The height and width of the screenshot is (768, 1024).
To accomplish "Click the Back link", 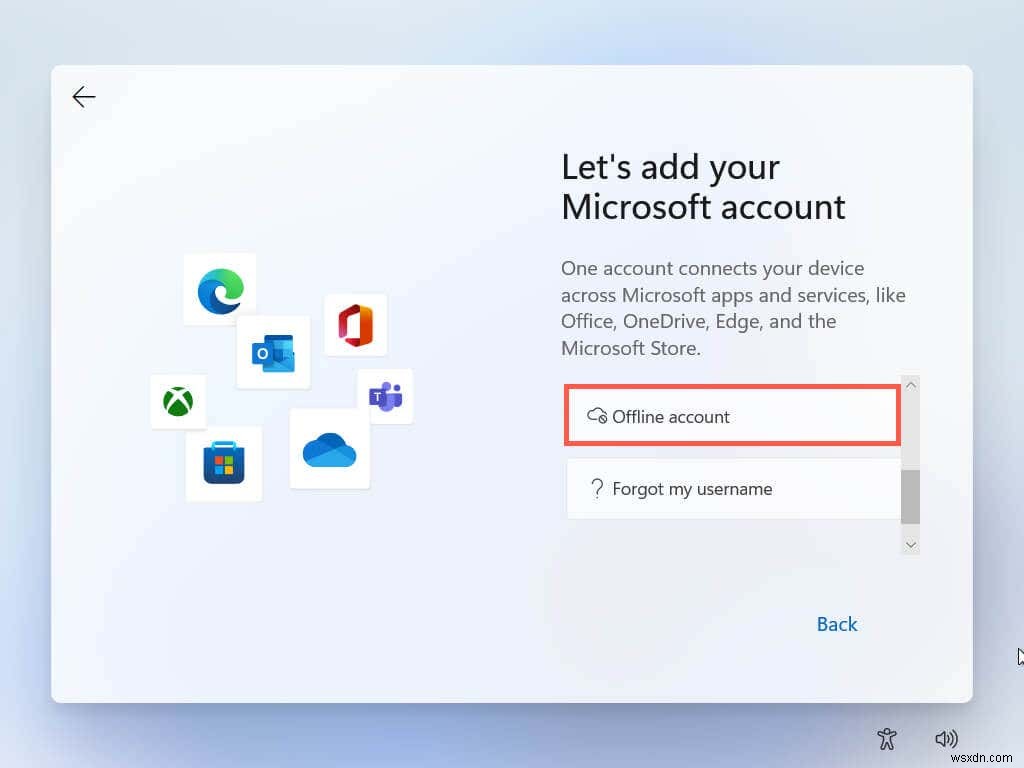I will (x=837, y=624).
